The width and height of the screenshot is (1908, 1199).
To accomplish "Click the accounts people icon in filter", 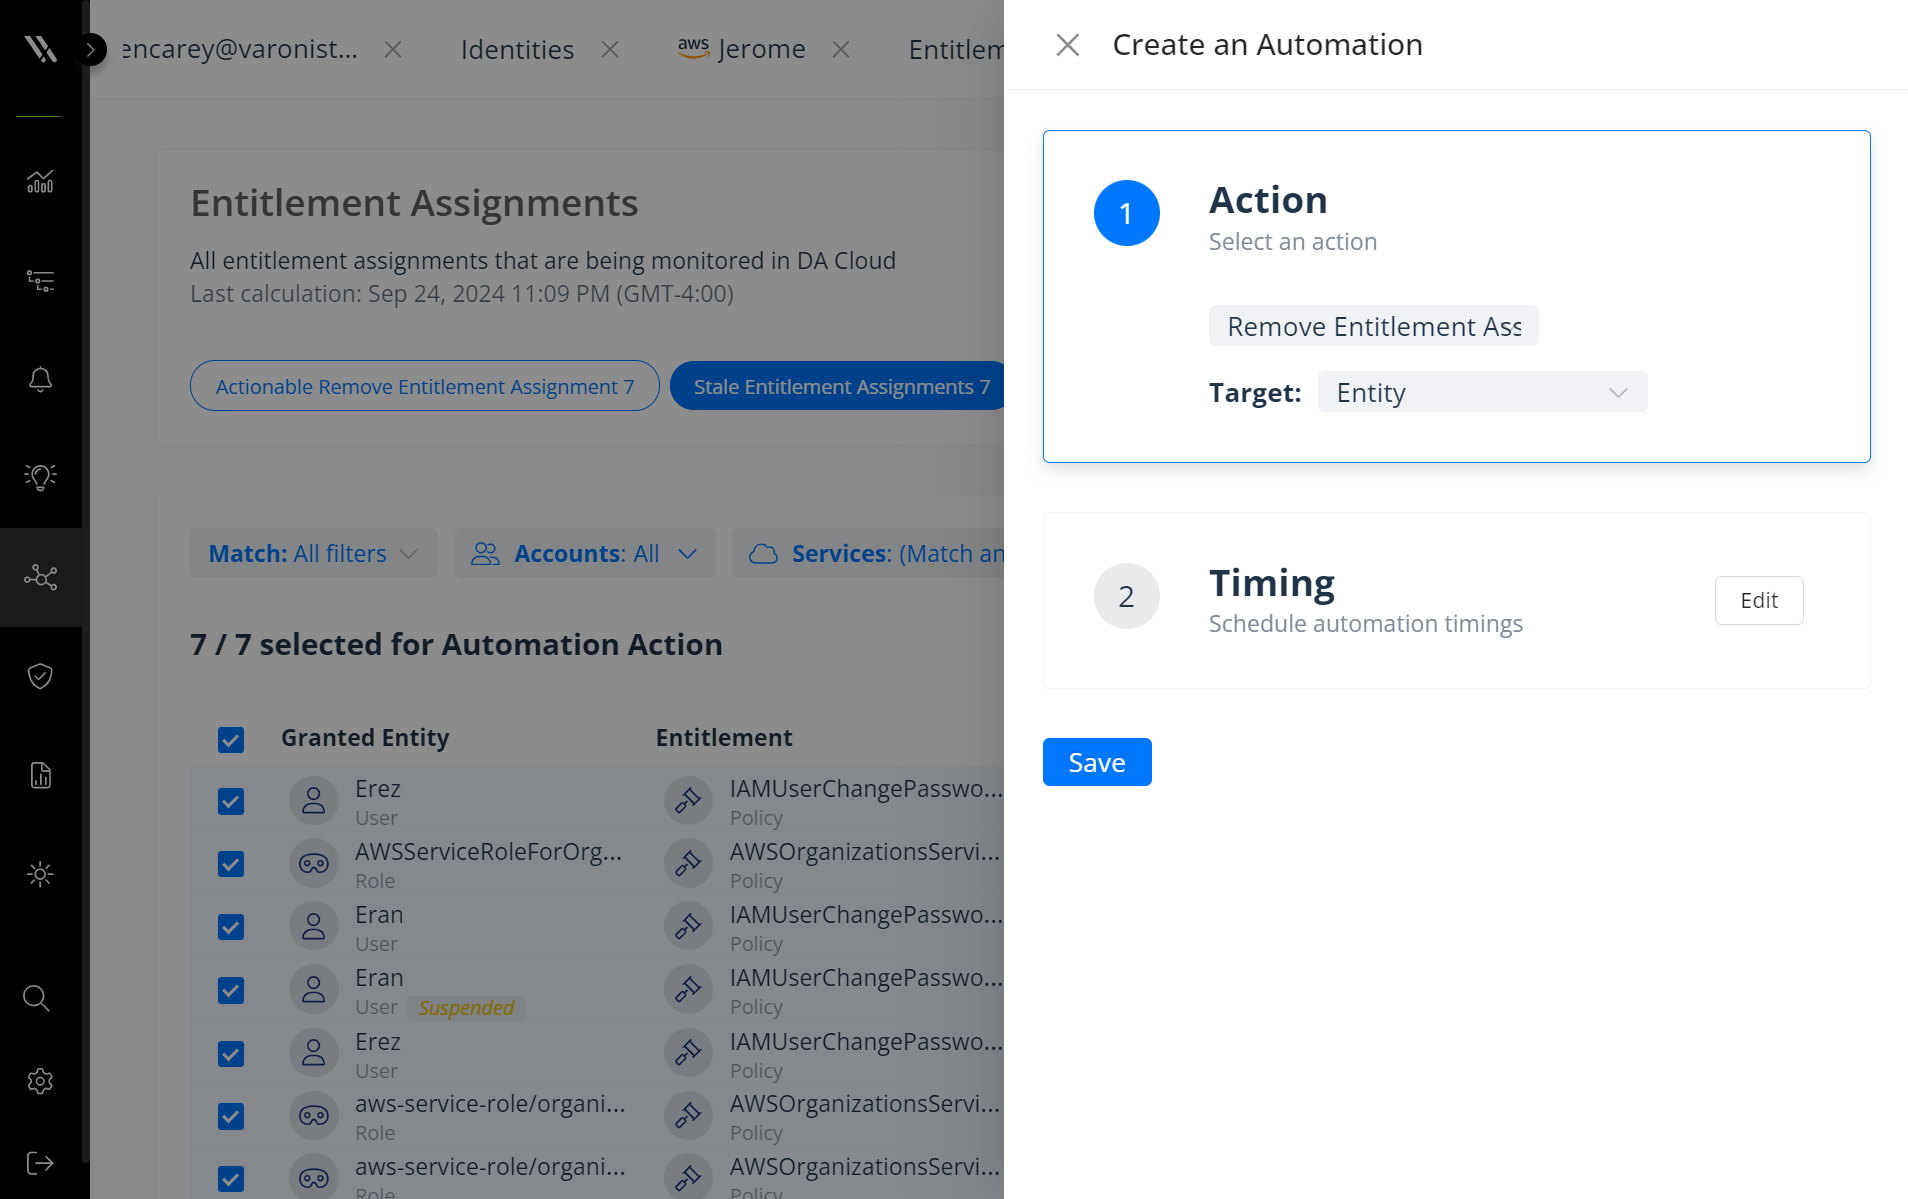I will 486,553.
